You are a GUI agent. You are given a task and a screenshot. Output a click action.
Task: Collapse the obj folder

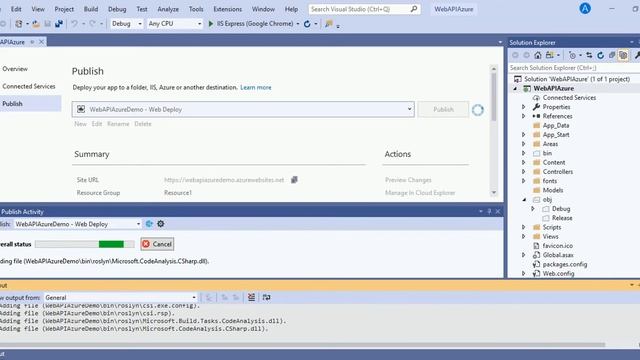click(524, 200)
